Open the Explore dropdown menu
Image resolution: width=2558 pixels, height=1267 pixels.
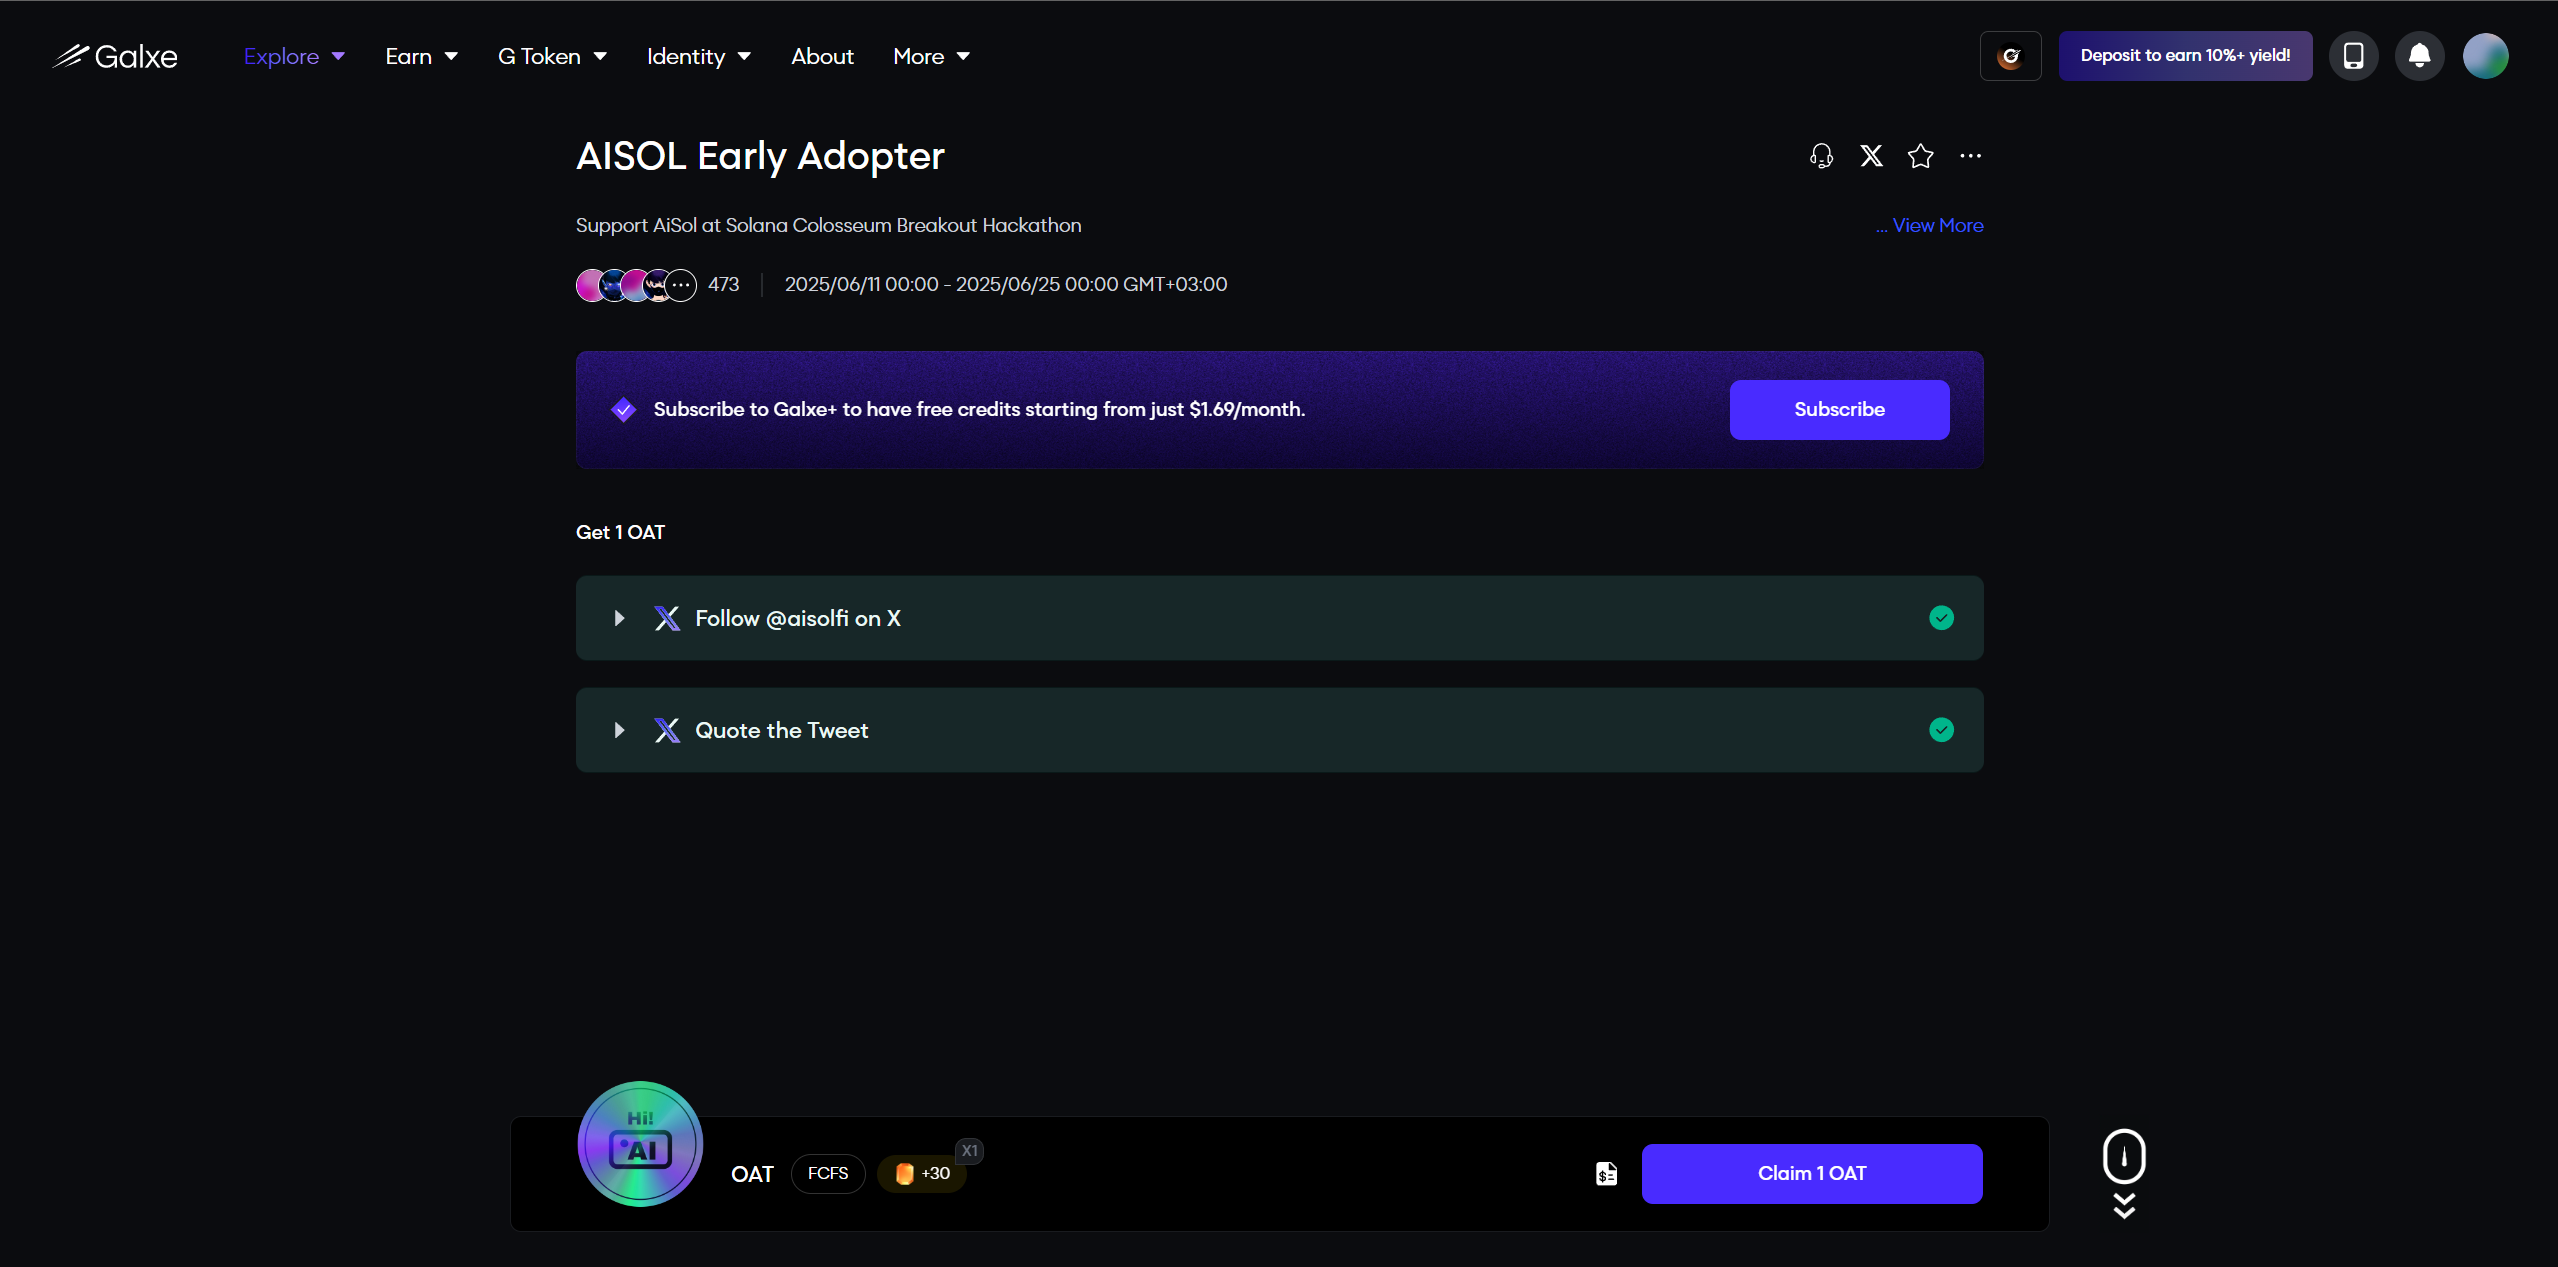click(294, 56)
